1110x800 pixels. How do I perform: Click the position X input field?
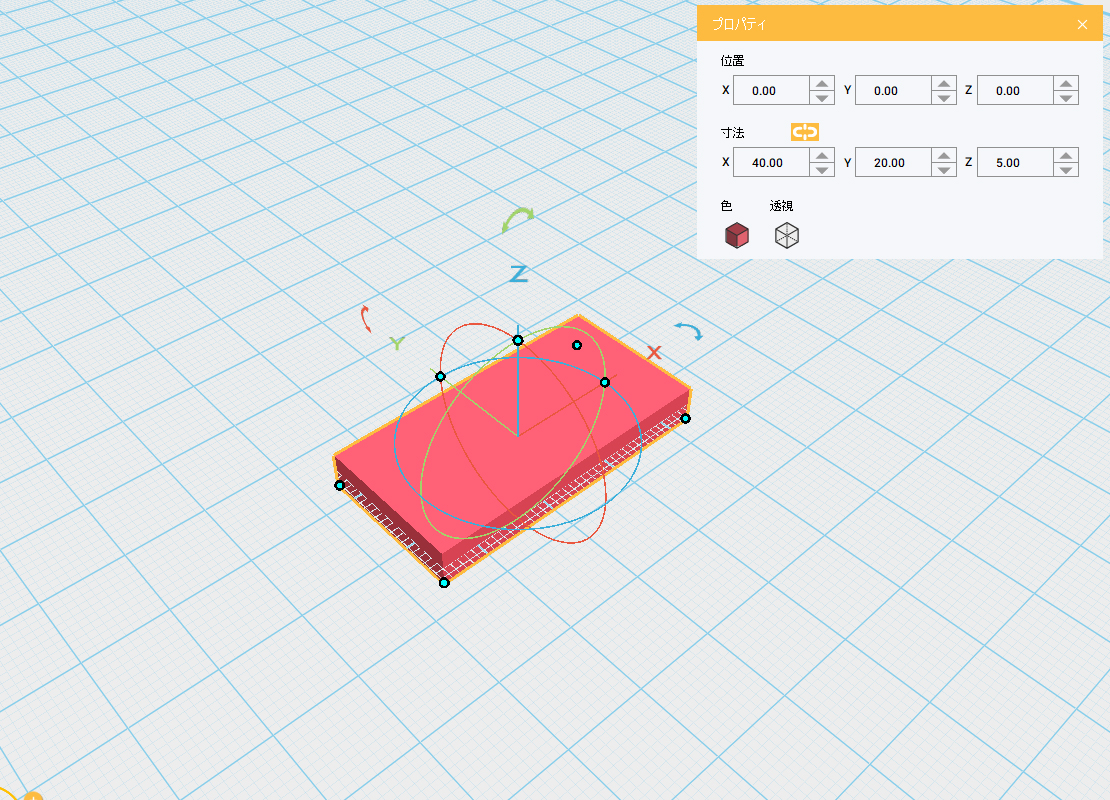tap(769, 91)
